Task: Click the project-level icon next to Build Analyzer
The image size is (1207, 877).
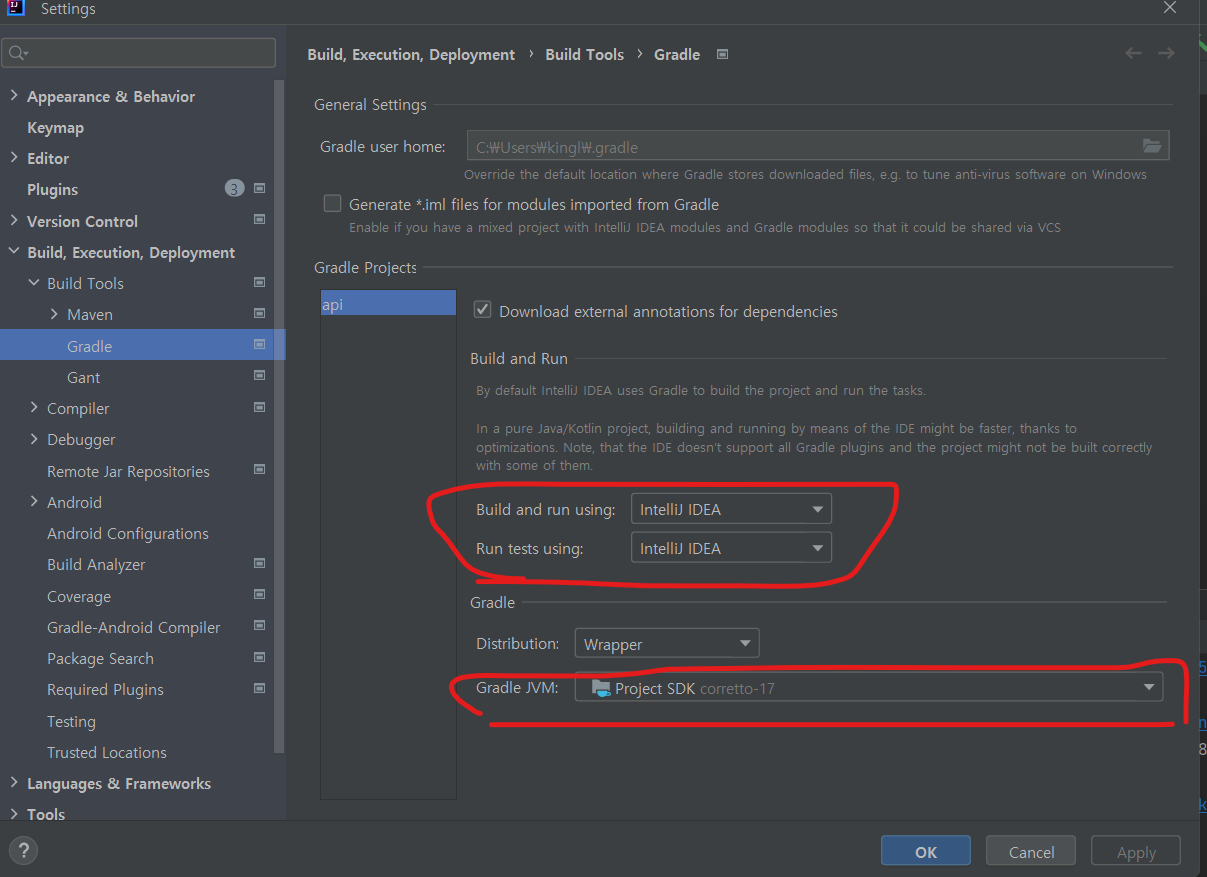Action: pyautogui.click(x=260, y=564)
